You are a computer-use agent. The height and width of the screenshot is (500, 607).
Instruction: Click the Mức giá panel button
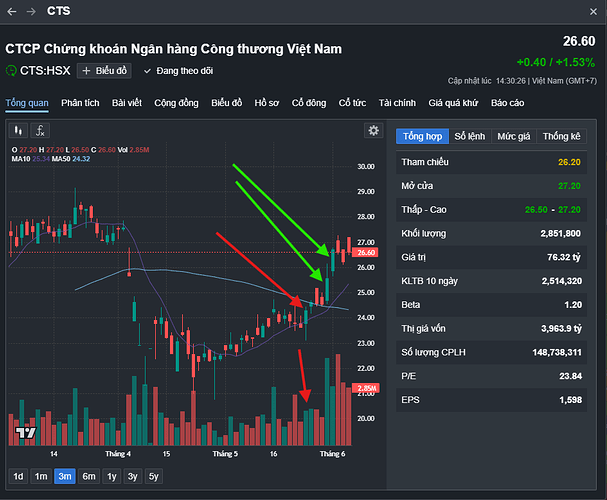515,136
